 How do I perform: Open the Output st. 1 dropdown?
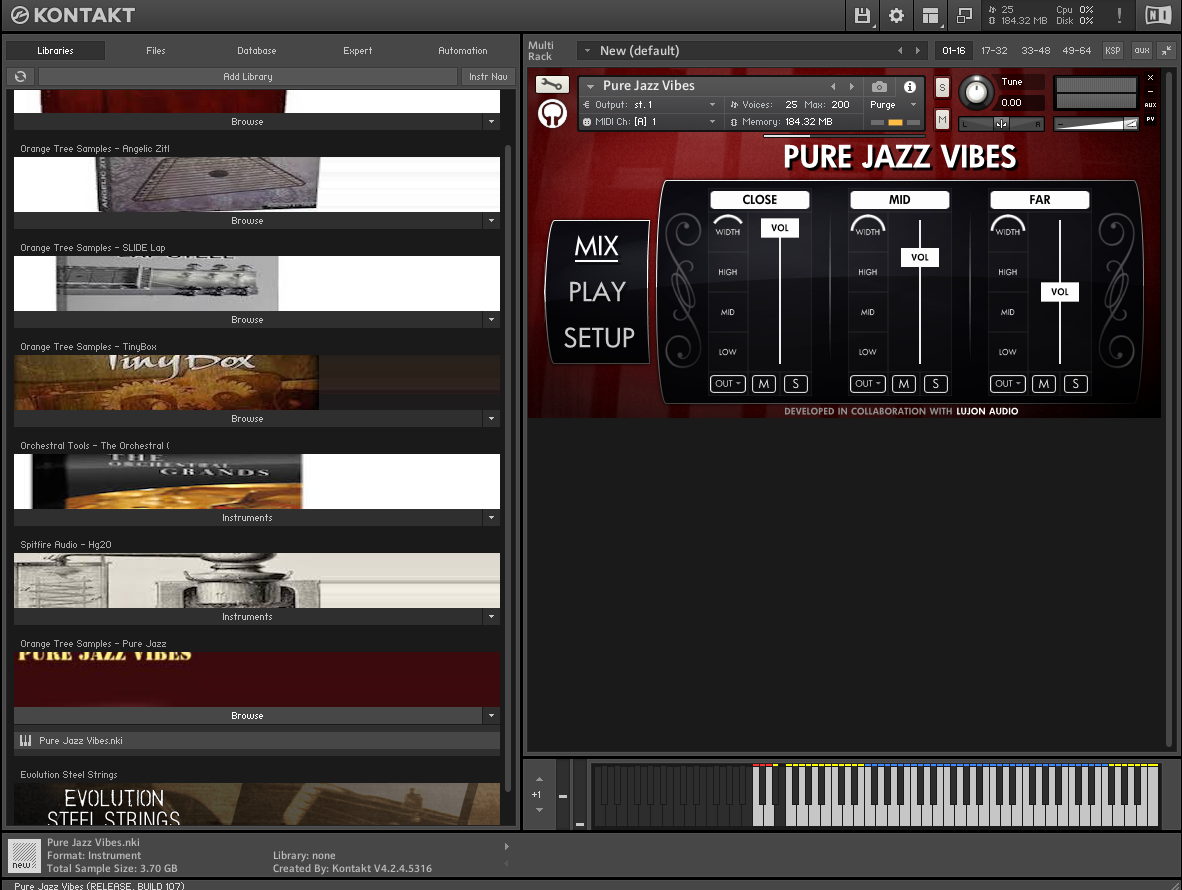(712, 105)
